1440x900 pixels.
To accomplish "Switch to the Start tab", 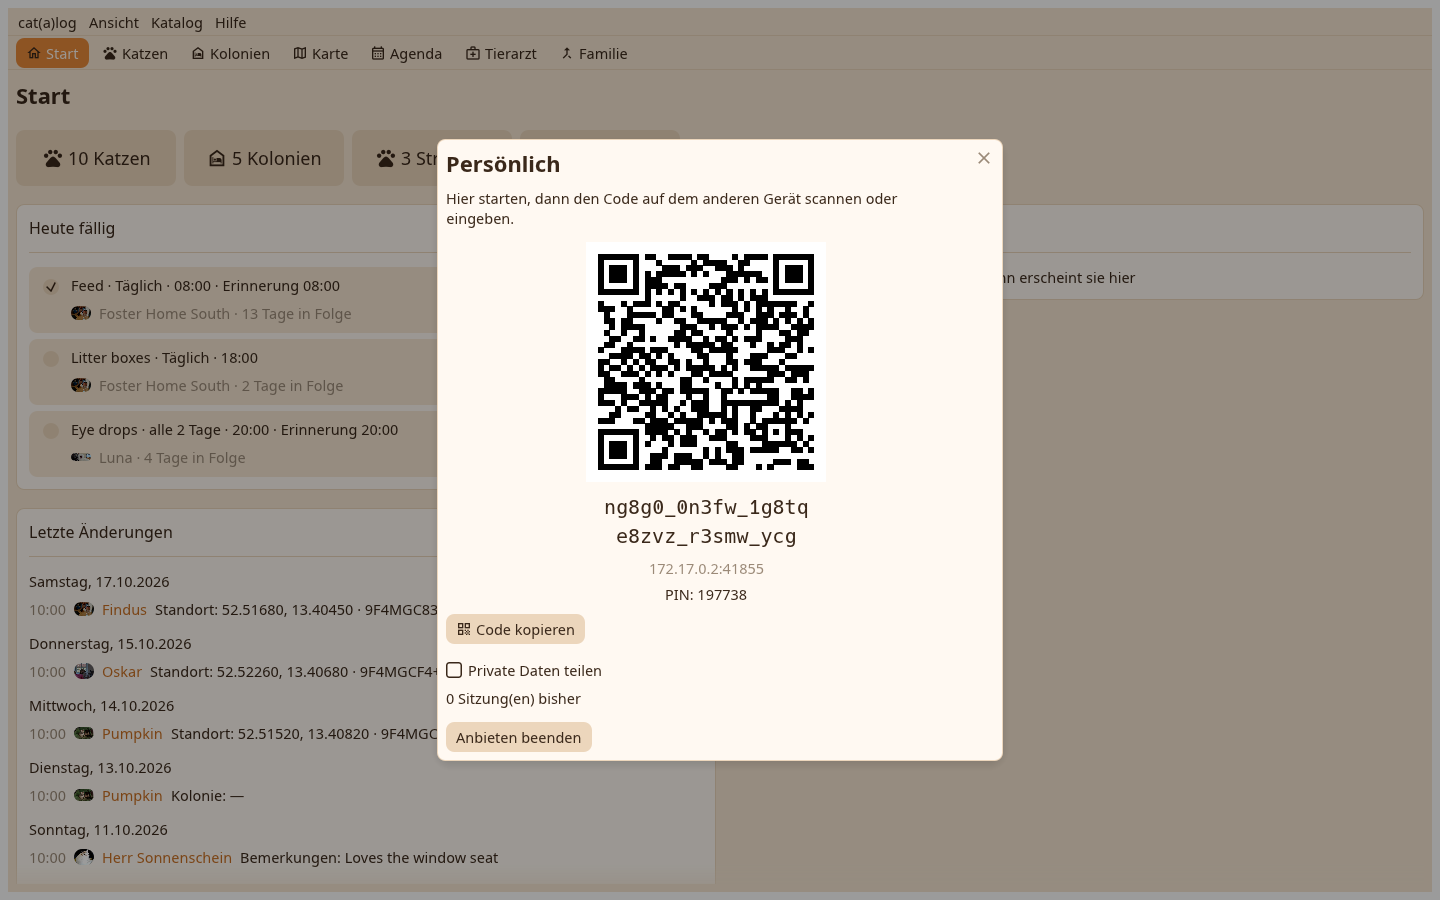I will coord(52,53).
